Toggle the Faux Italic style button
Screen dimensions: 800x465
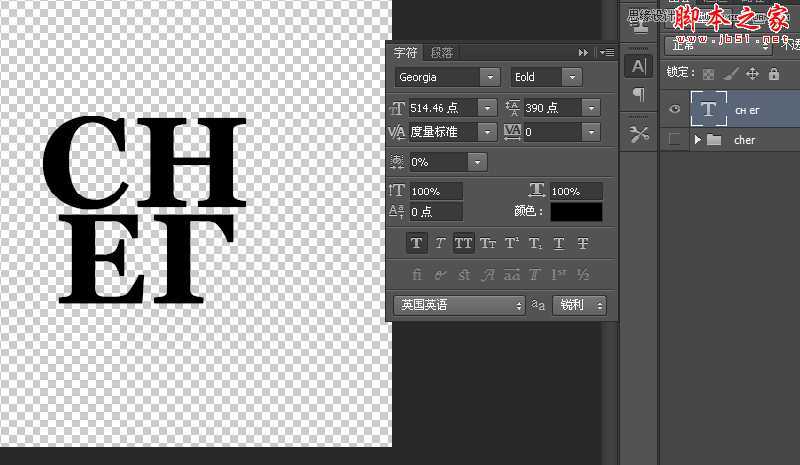click(439, 243)
